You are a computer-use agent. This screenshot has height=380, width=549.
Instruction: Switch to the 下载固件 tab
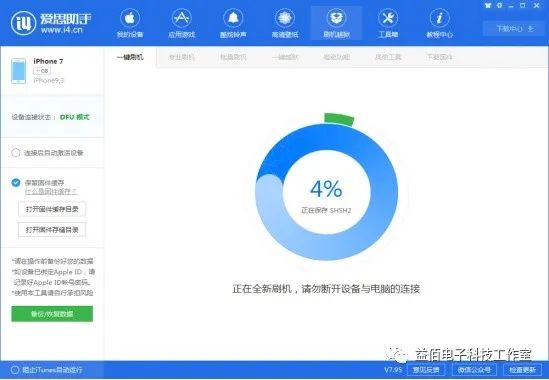click(439, 57)
